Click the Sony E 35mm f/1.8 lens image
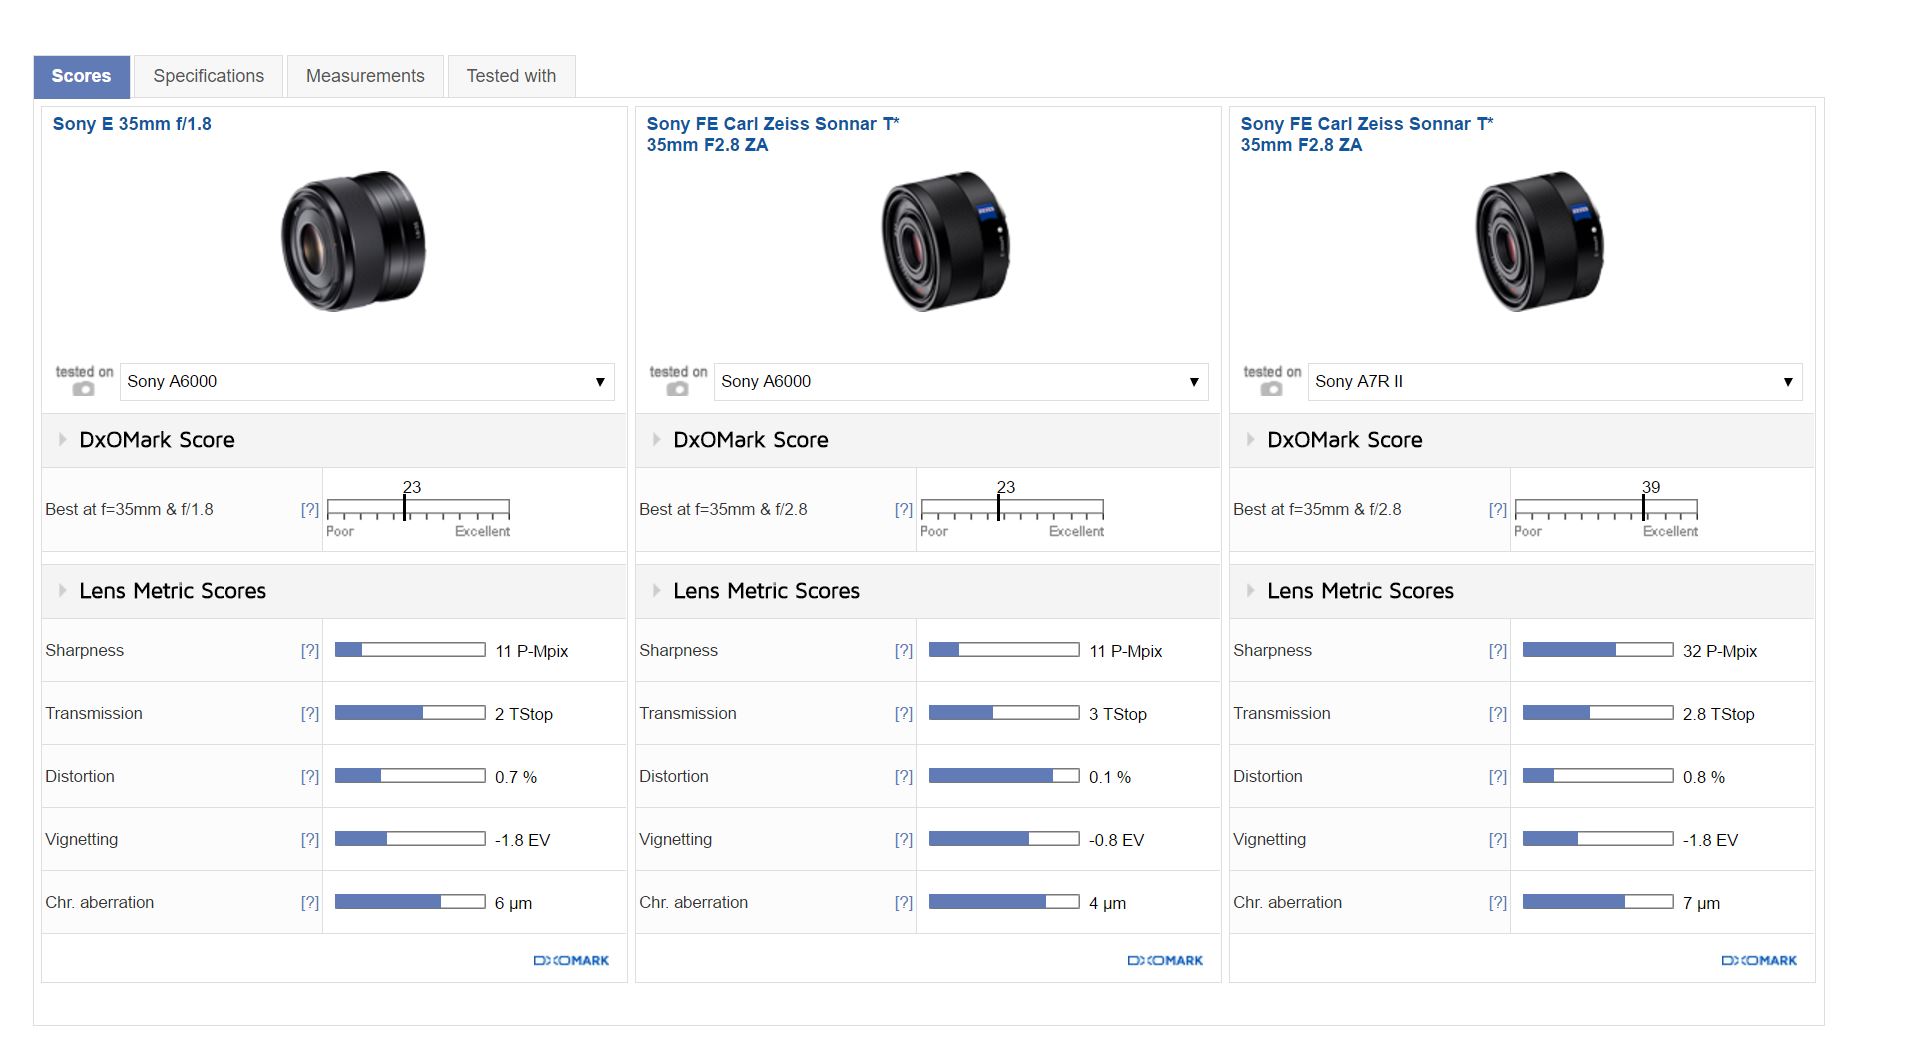This screenshot has width=1927, height=1051. click(353, 241)
